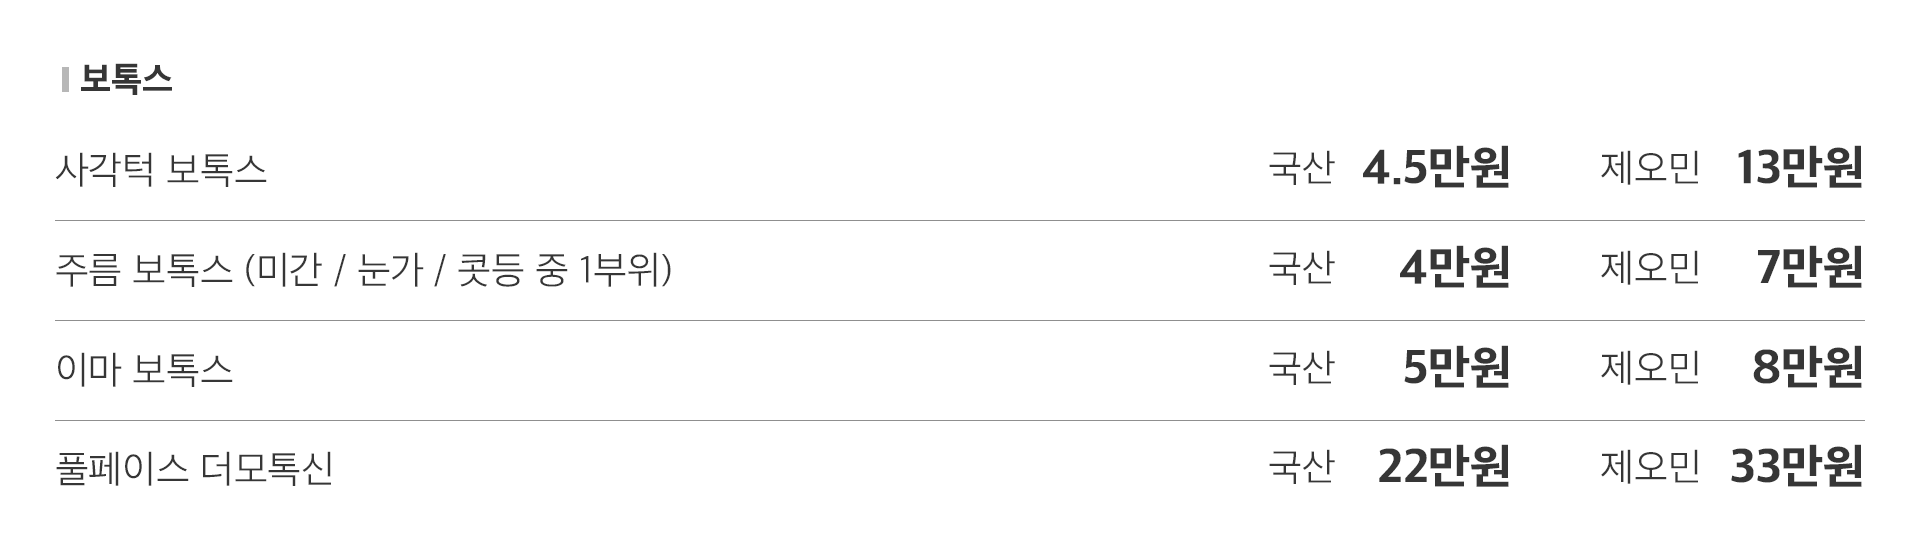Image resolution: width=1920 pixels, height=550 pixels.
Task: Click the 보톡스 section heading
Action: [126, 79]
